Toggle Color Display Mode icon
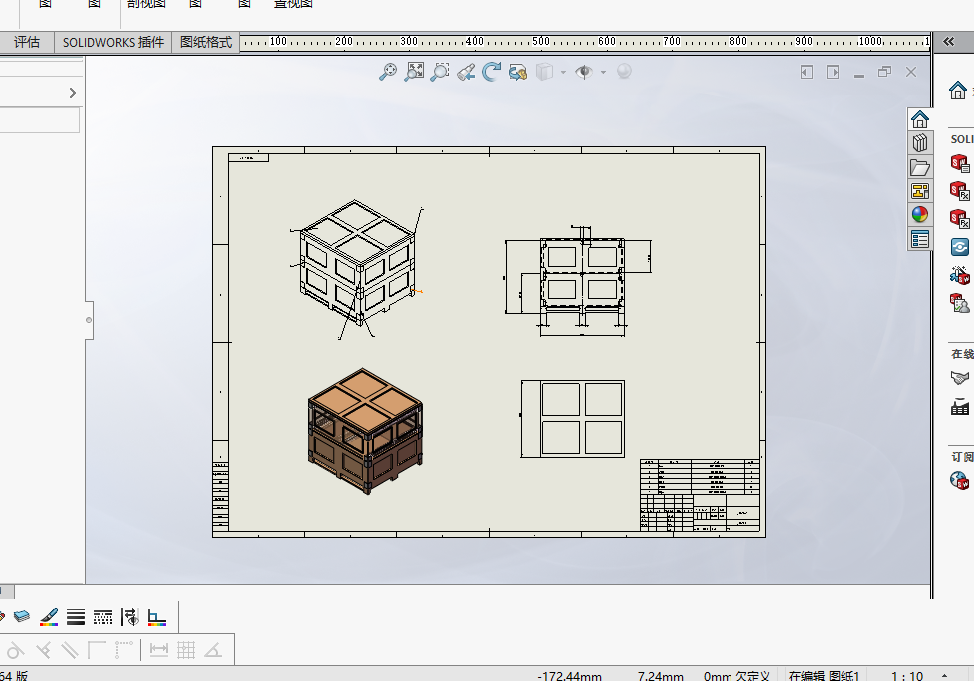974x681 pixels. click(157, 617)
